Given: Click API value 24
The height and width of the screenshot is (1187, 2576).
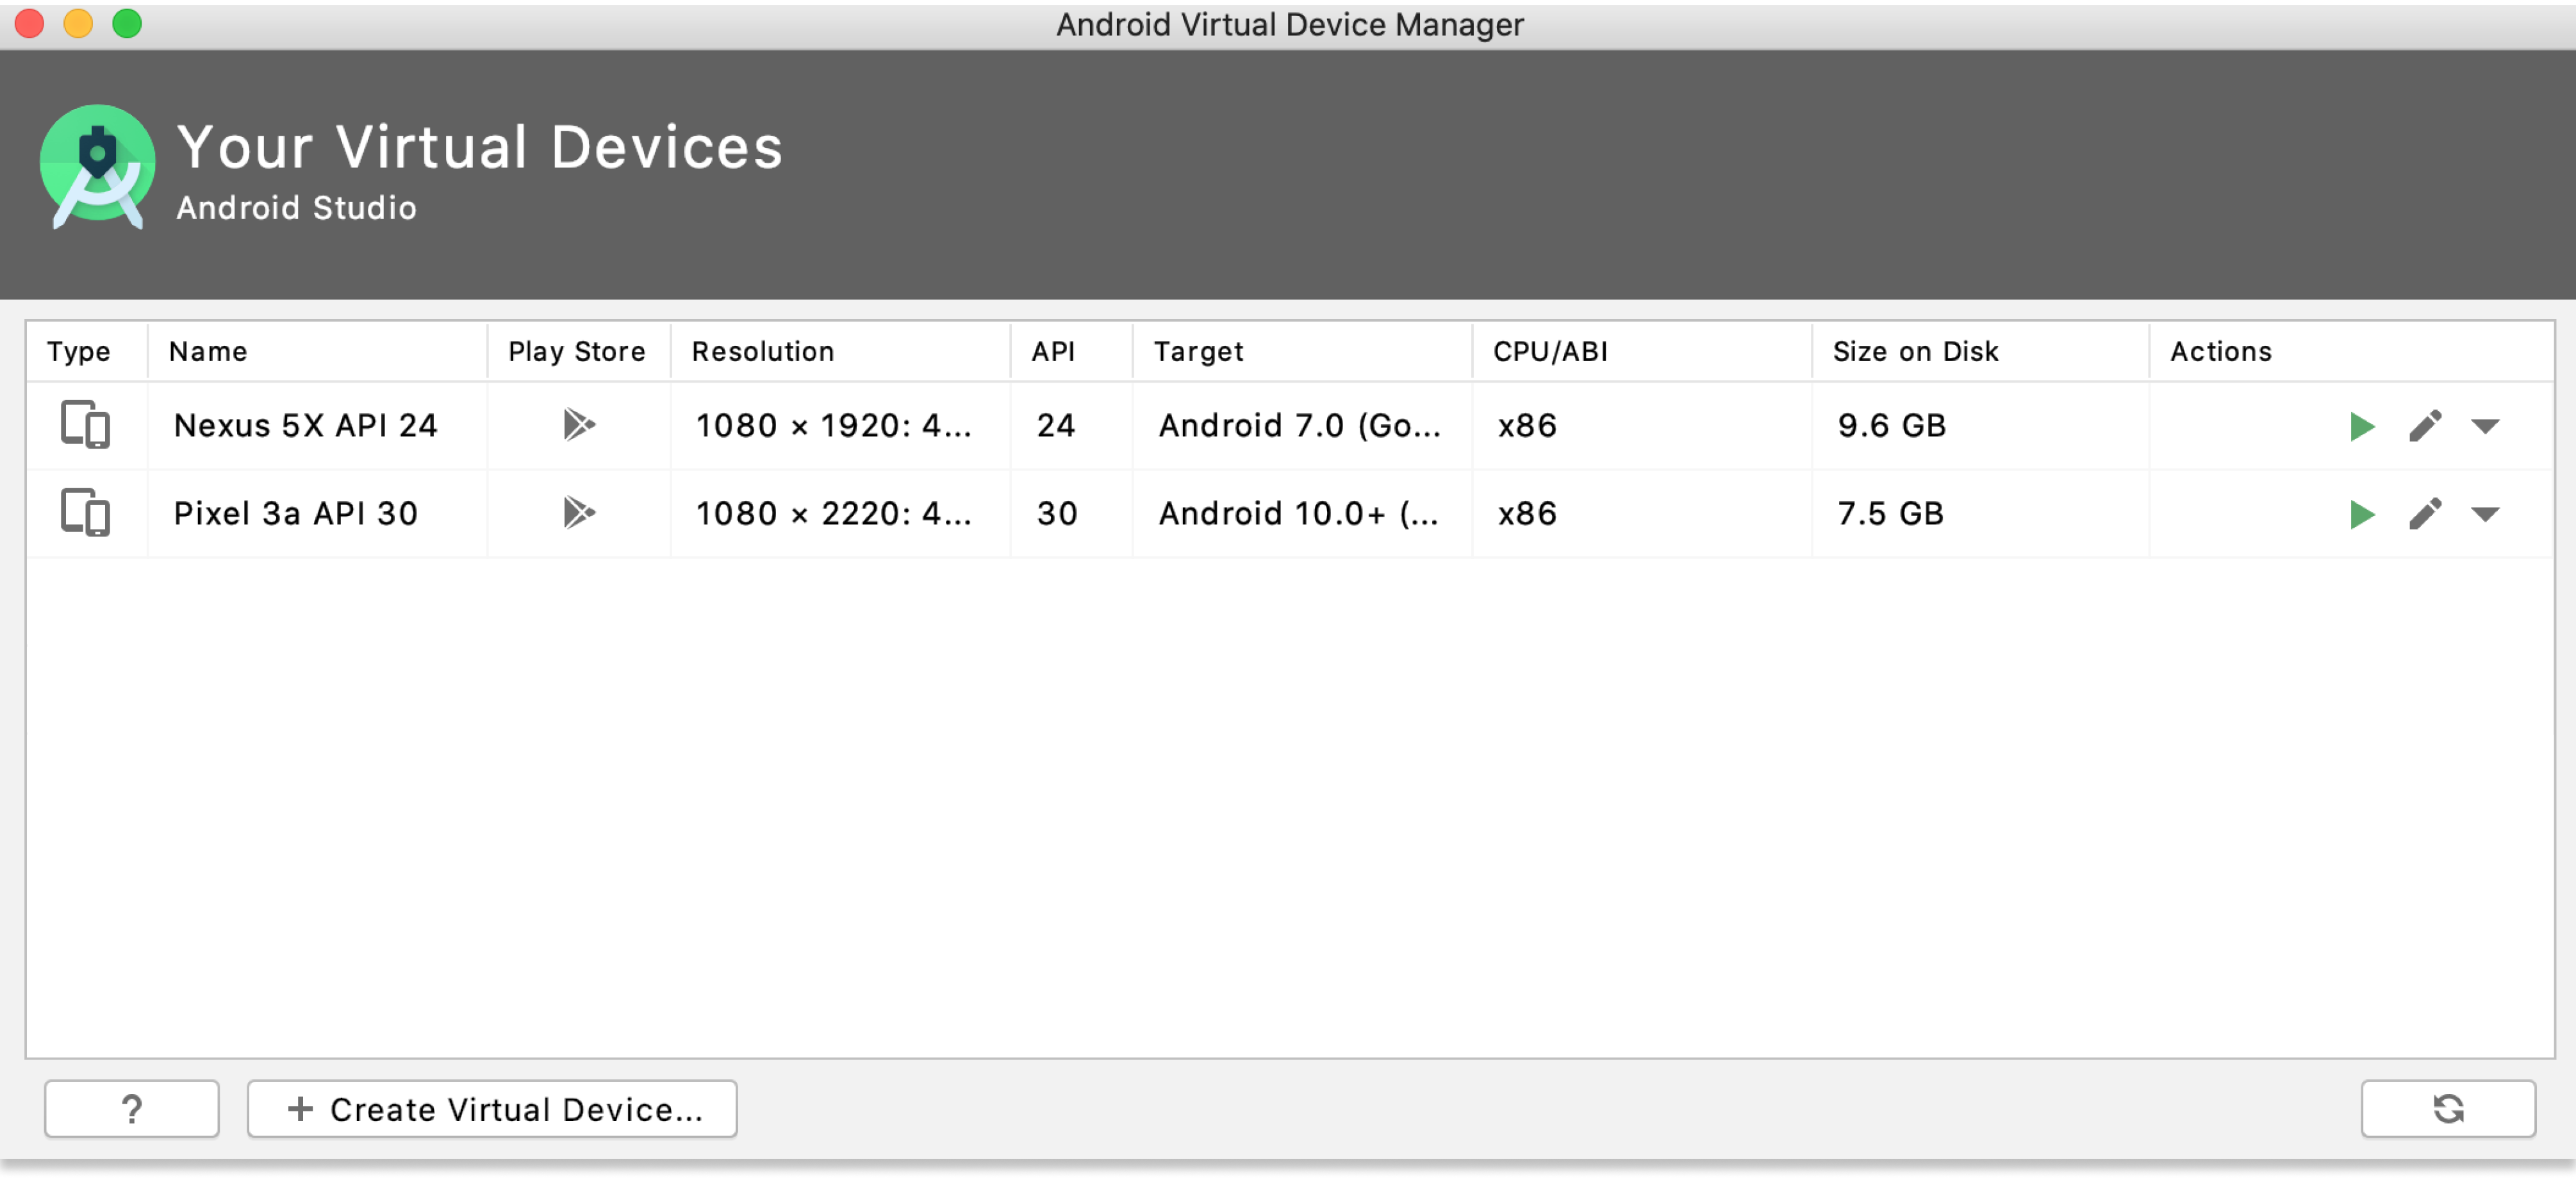Looking at the screenshot, I should [1071, 425].
